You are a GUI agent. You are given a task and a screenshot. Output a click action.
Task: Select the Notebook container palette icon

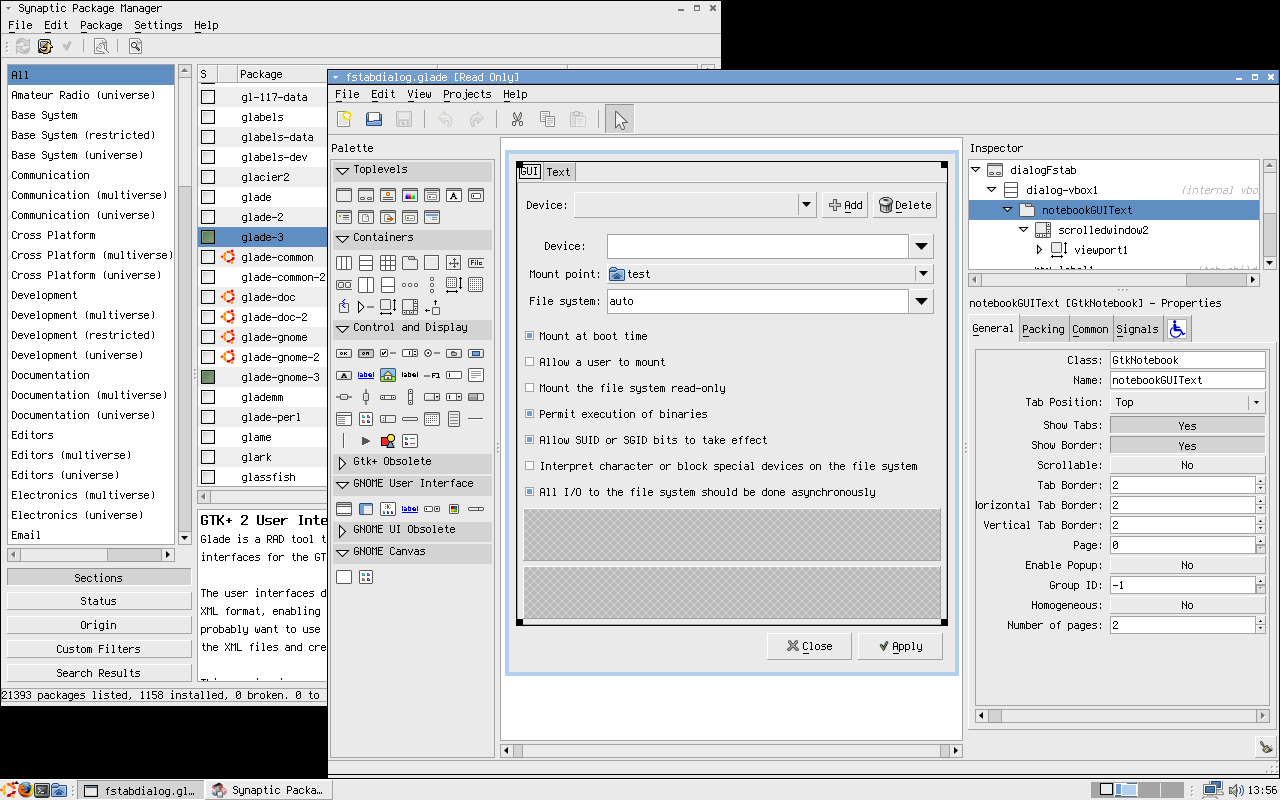click(x=410, y=263)
